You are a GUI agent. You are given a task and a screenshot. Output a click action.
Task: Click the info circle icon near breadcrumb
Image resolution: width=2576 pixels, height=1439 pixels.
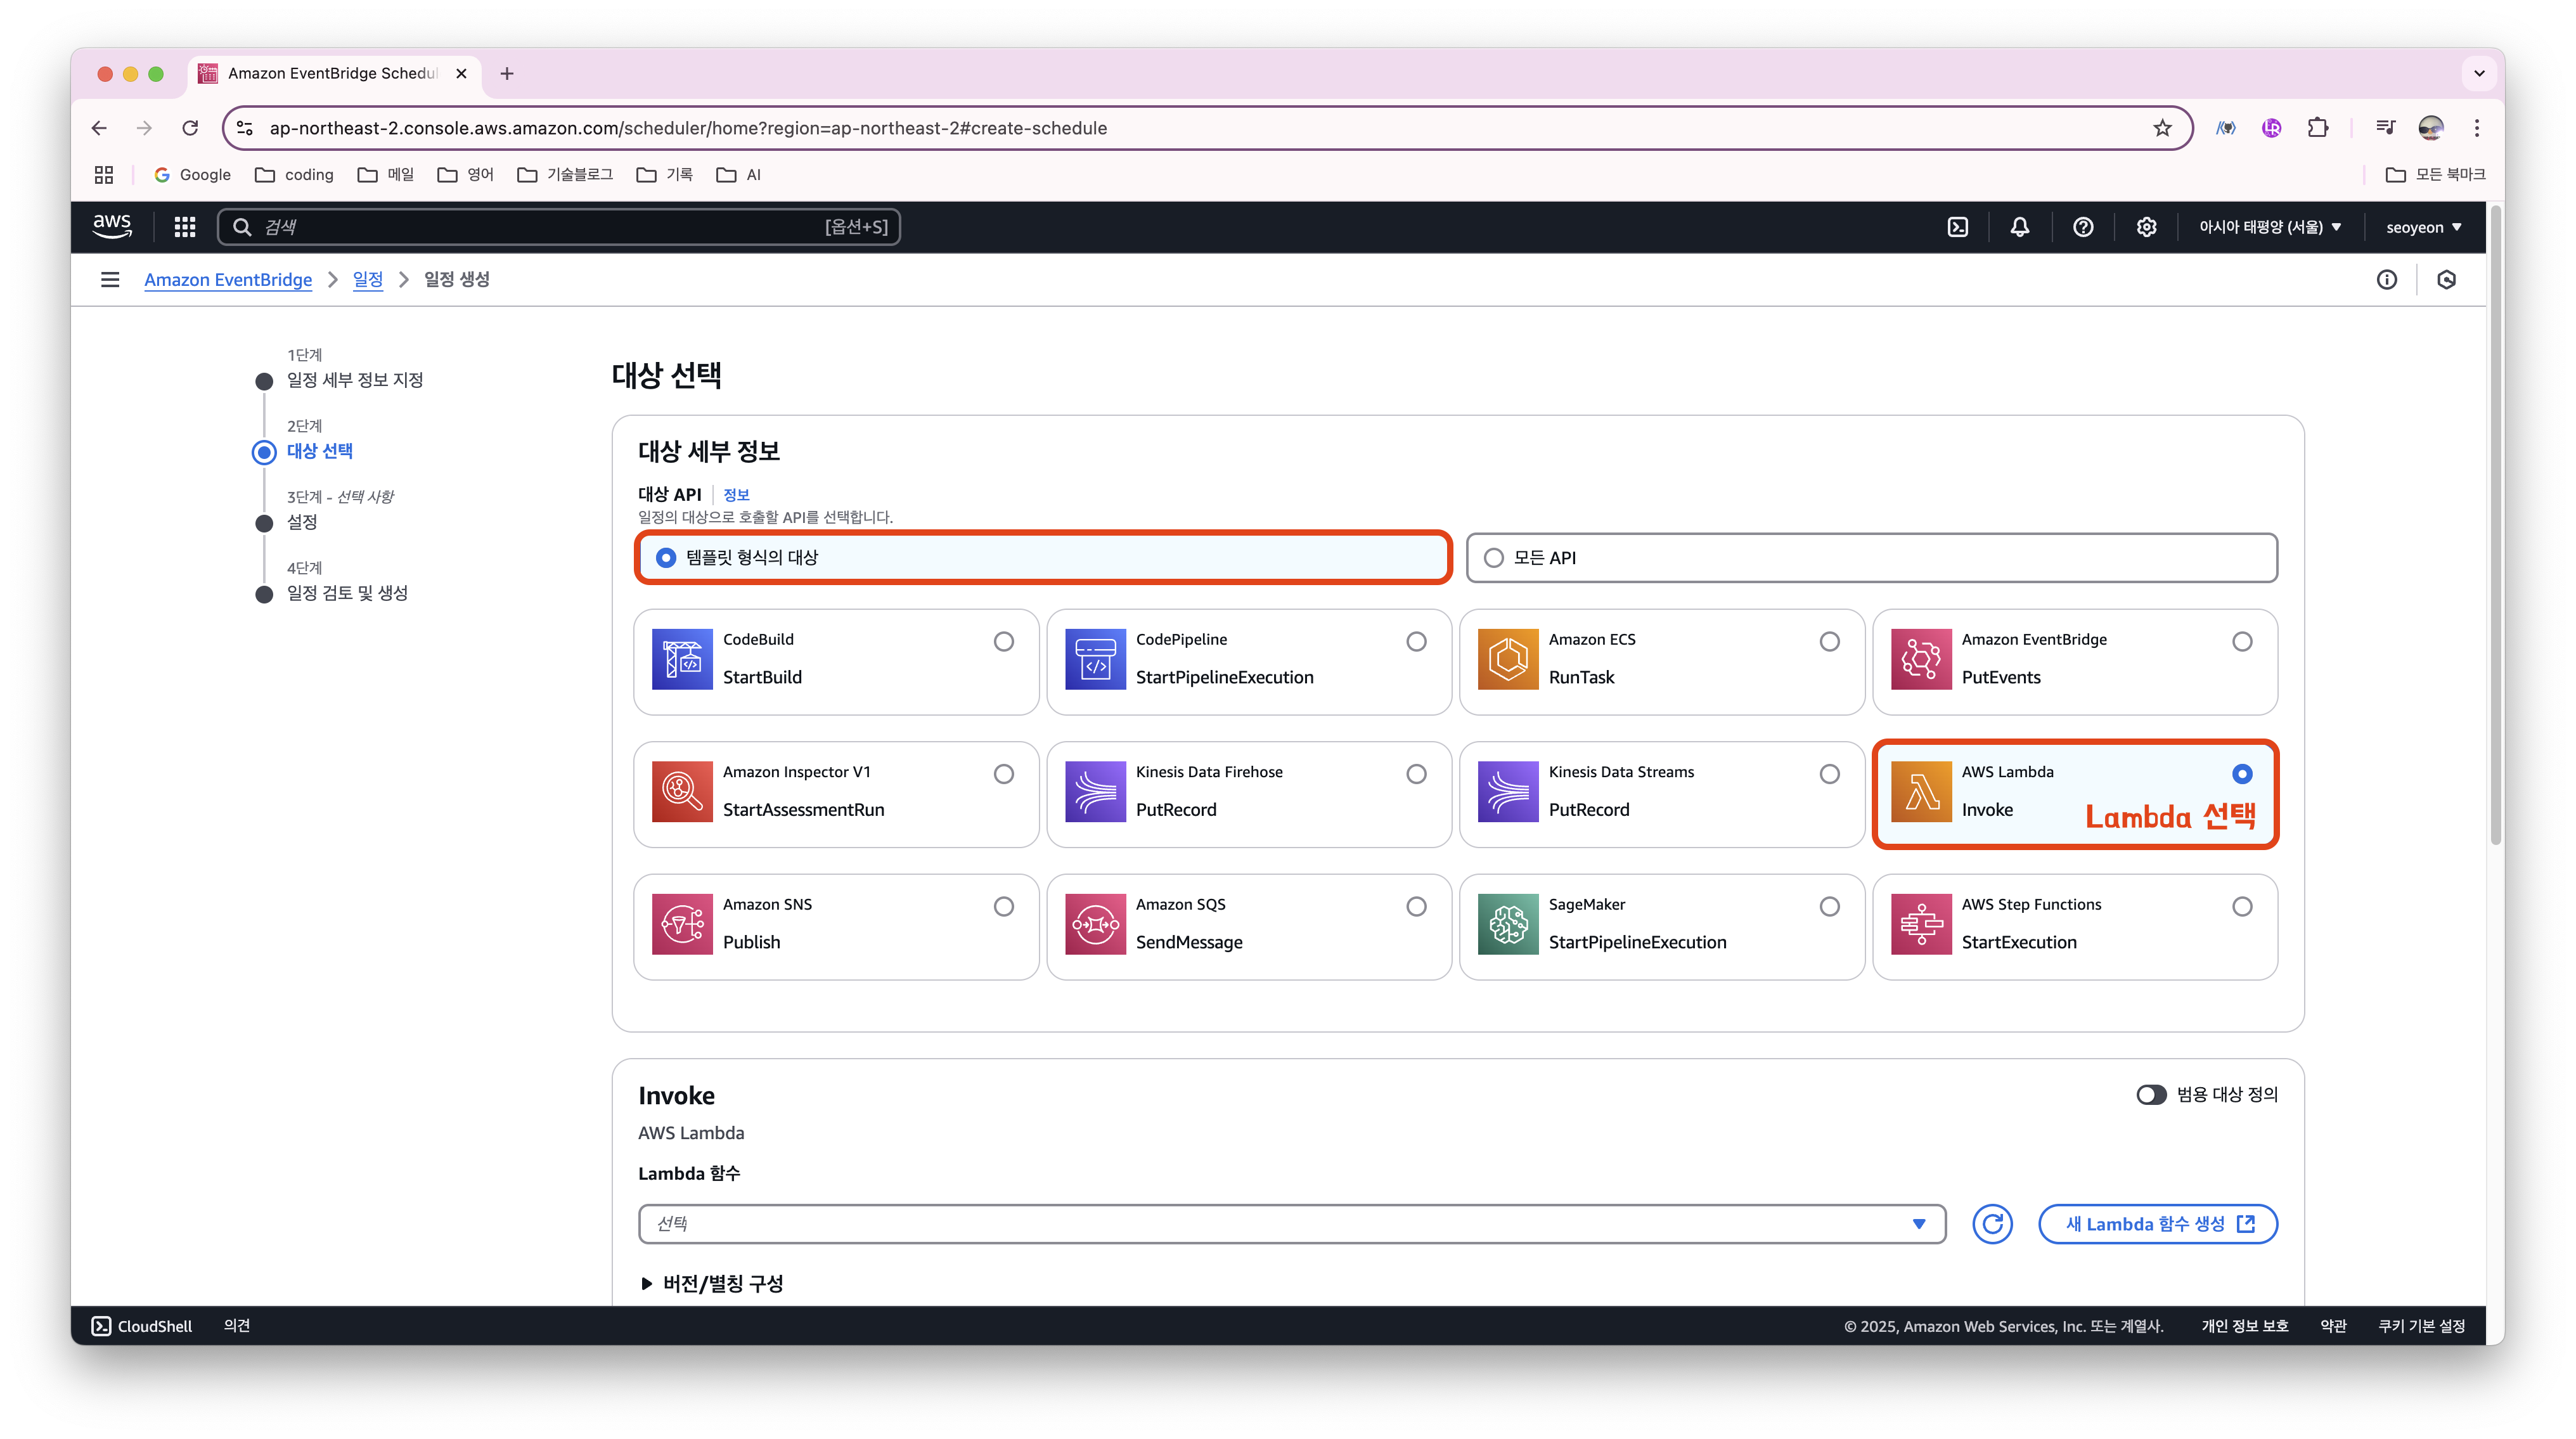tap(2386, 280)
